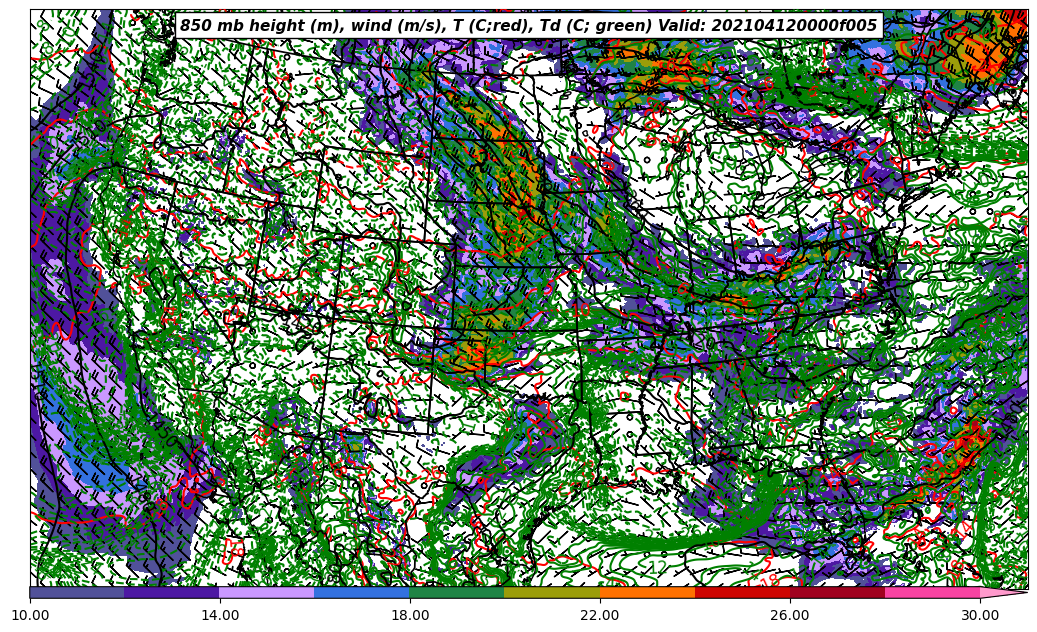Select the slate-blue 10–12 colorbar segment
This screenshot has width=1037, height=632.
77,592
